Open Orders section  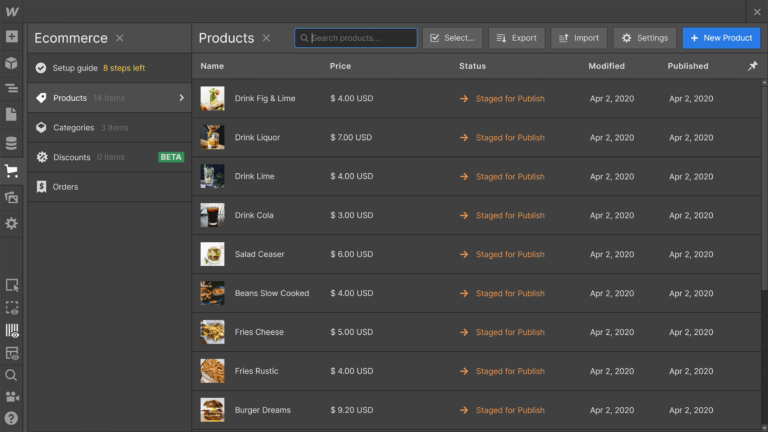[x=109, y=187]
